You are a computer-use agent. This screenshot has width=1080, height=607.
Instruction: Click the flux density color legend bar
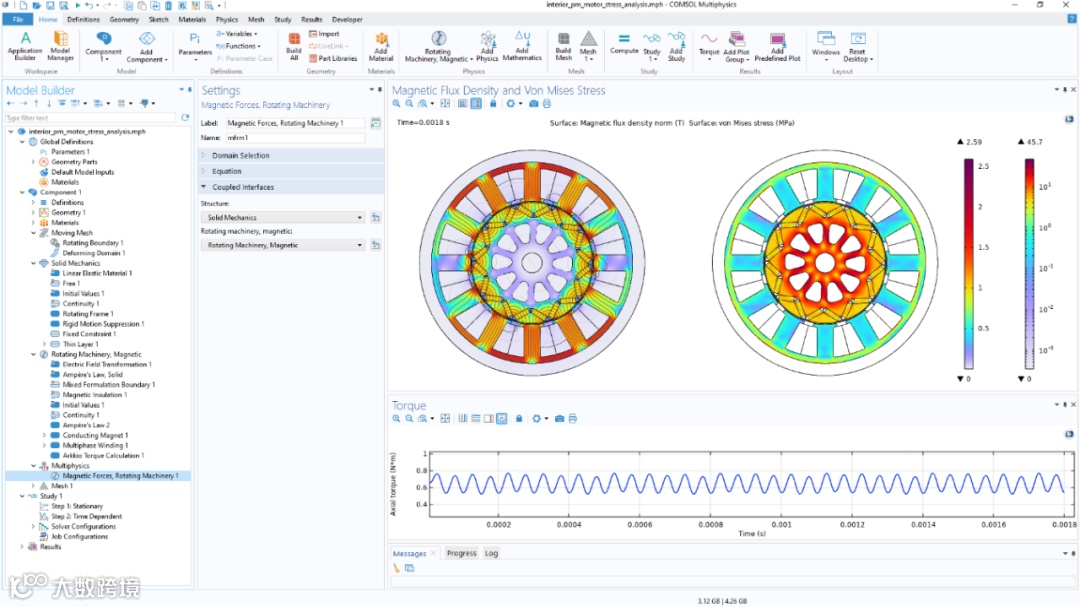[968, 263]
